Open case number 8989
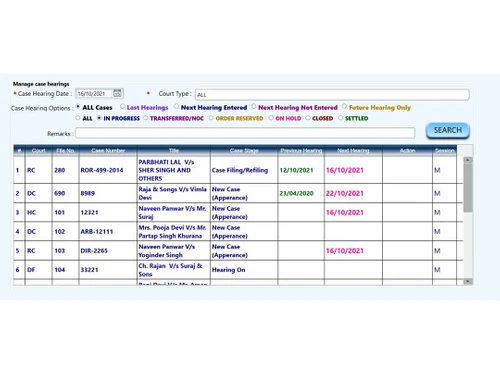Screen dimensions: 500x375 88,193
